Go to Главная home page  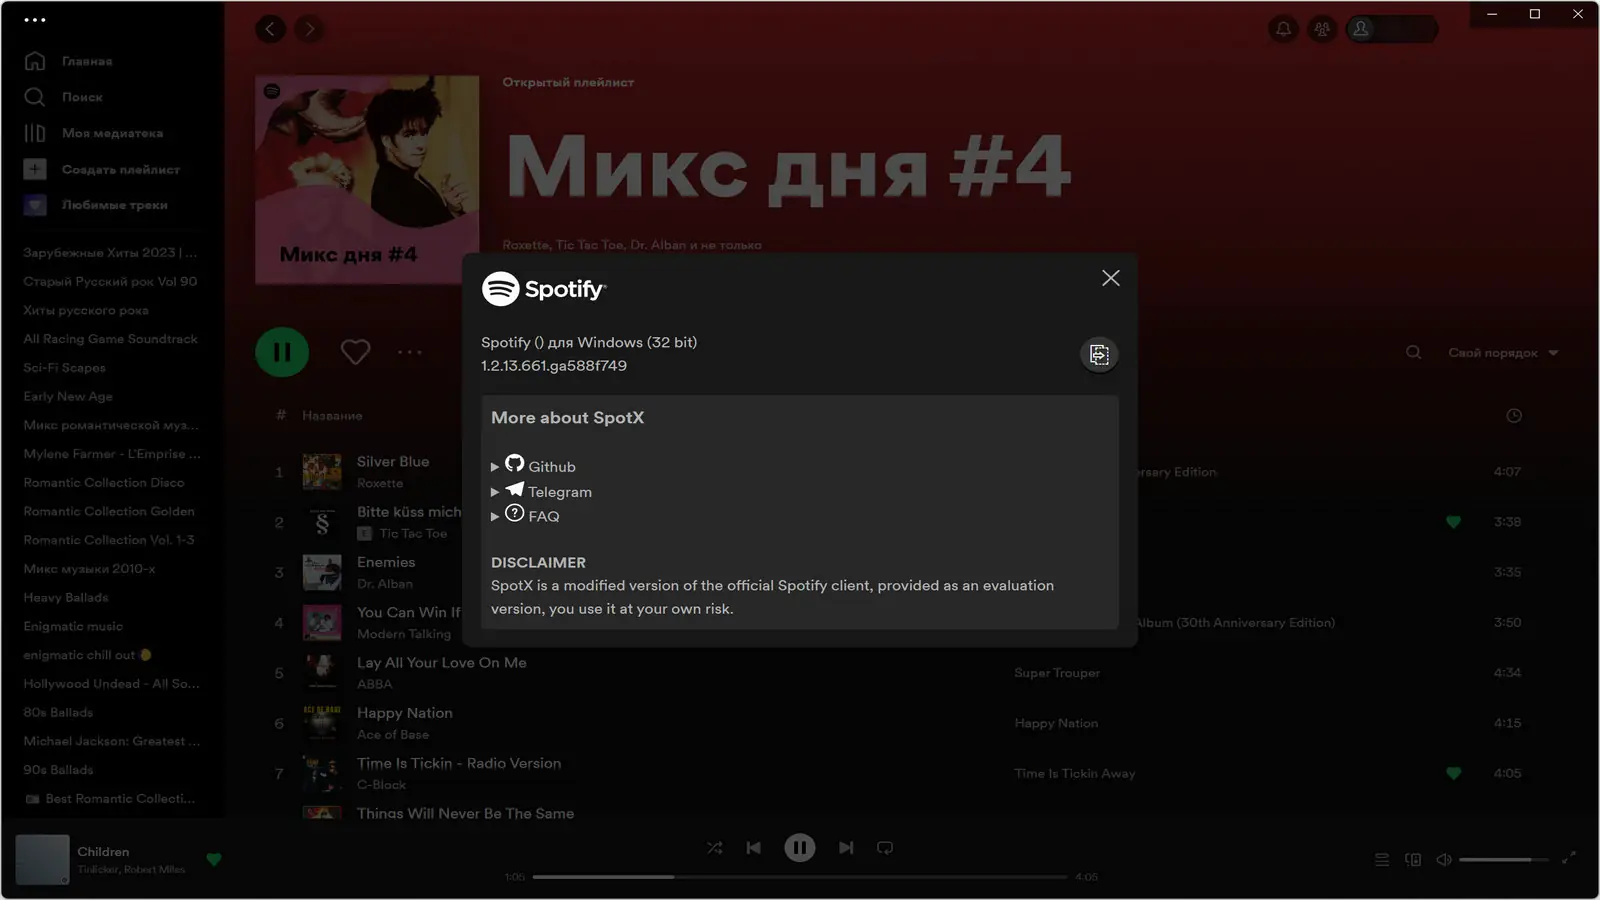68,61
